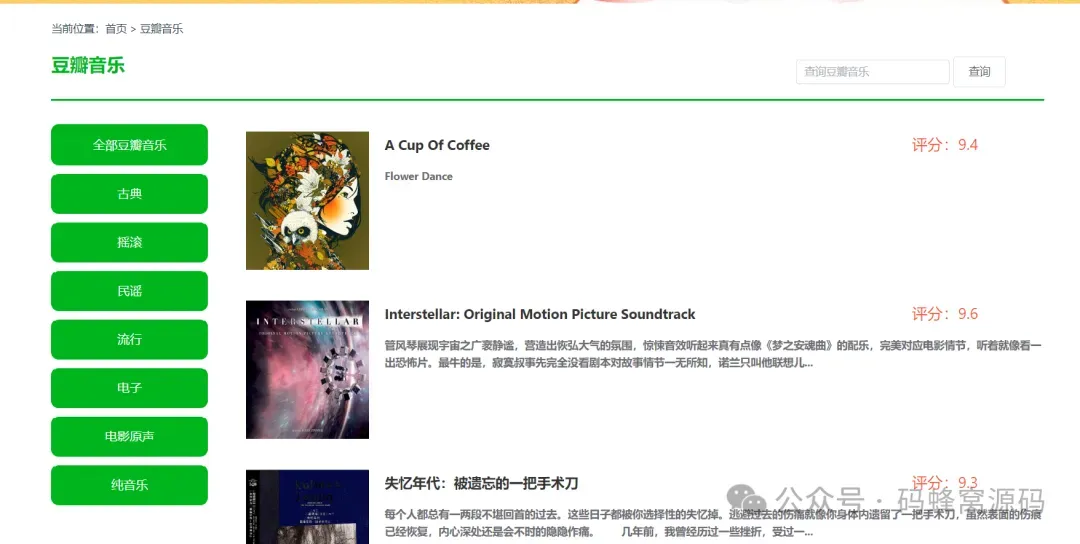
Task: Click the 查询 search button
Action: click(979, 72)
